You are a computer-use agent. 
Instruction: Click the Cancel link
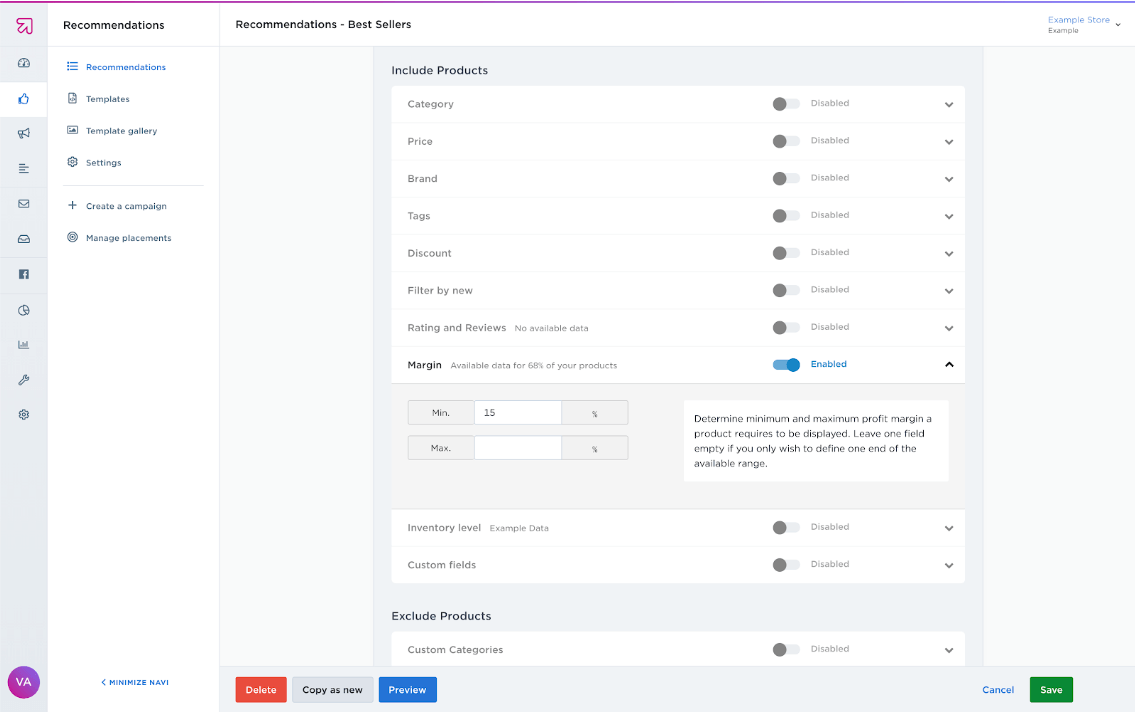(x=998, y=690)
